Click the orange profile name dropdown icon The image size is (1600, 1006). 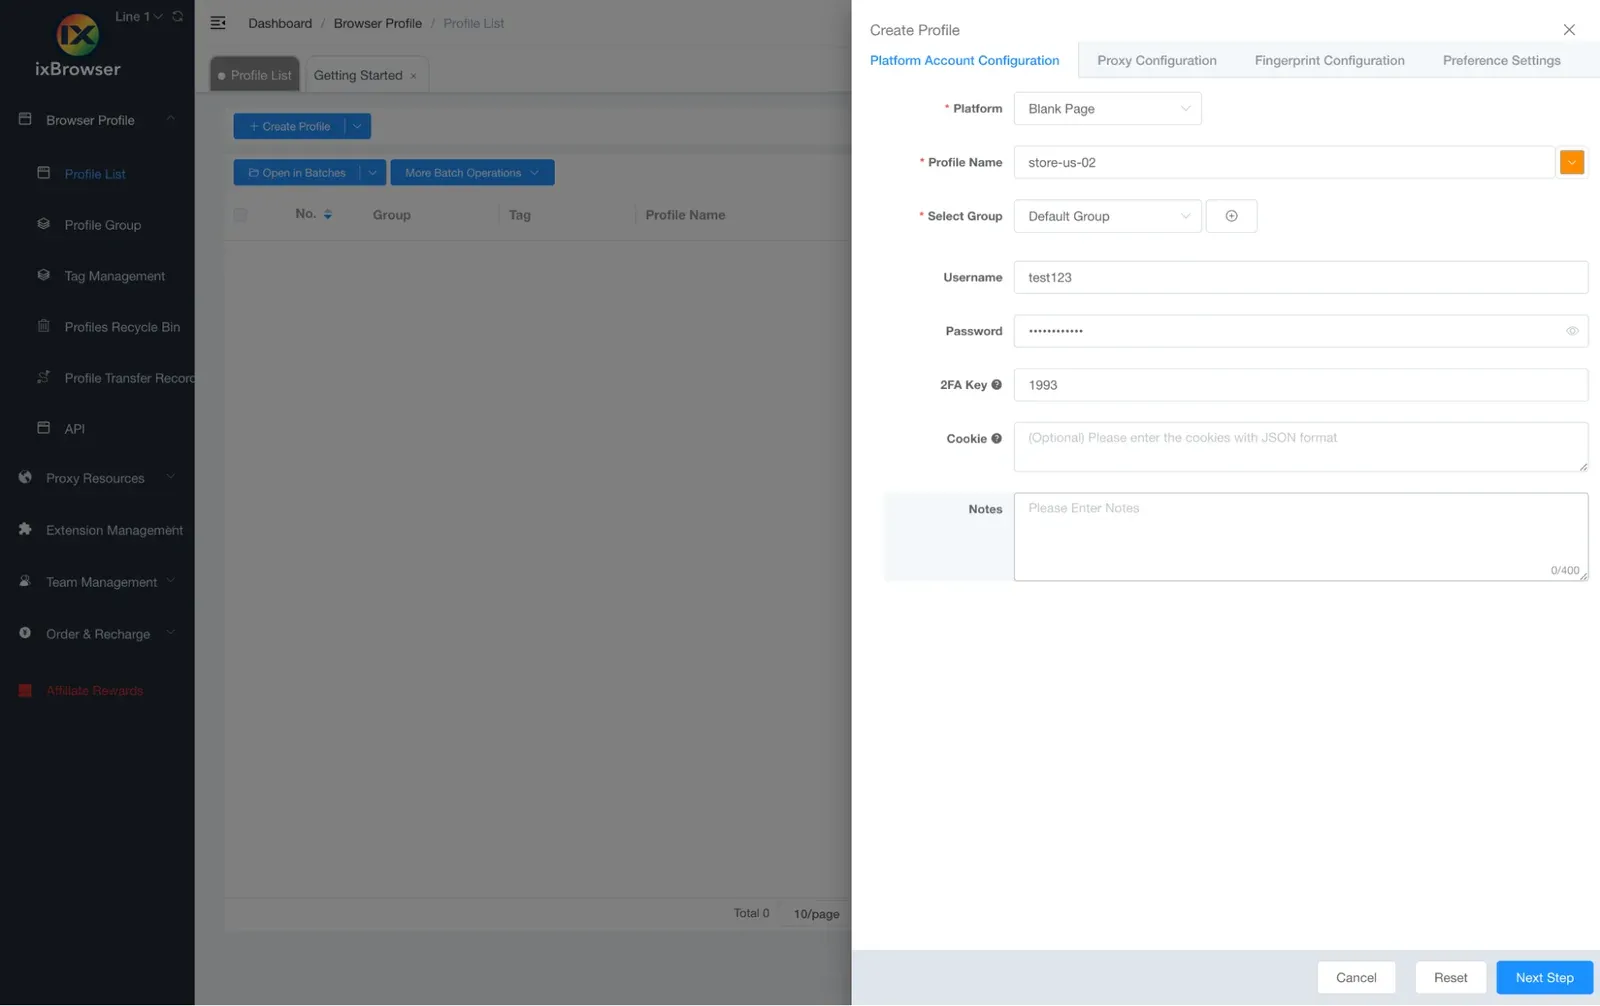tap(1571, 162)
